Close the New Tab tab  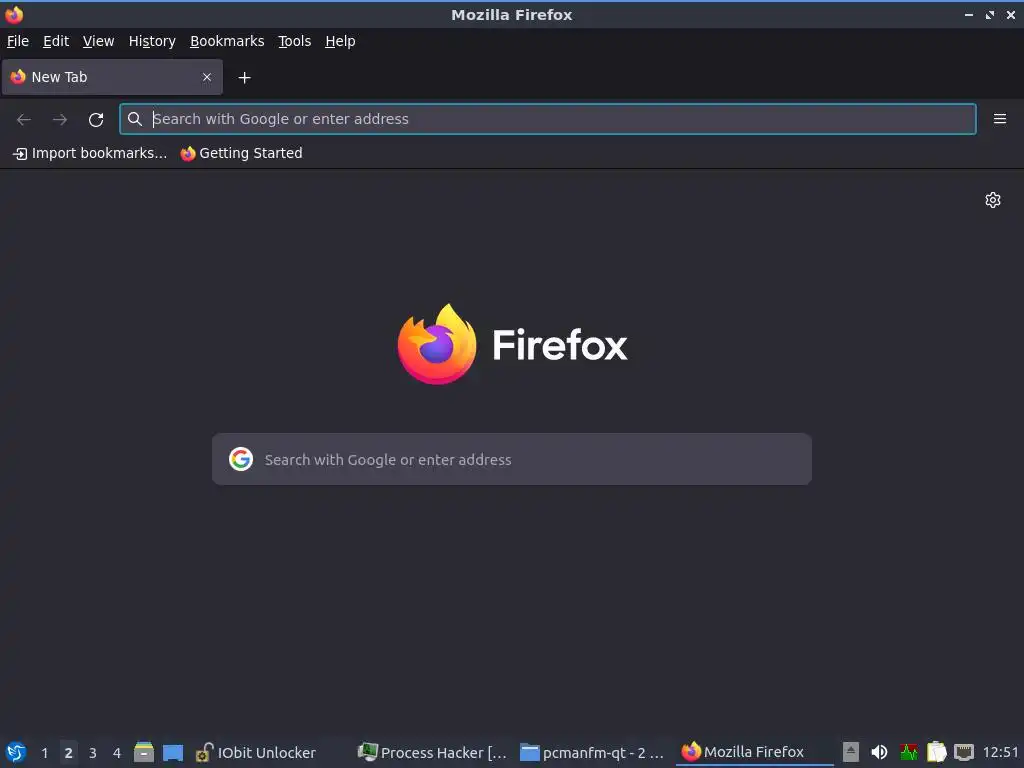[207, 77]
